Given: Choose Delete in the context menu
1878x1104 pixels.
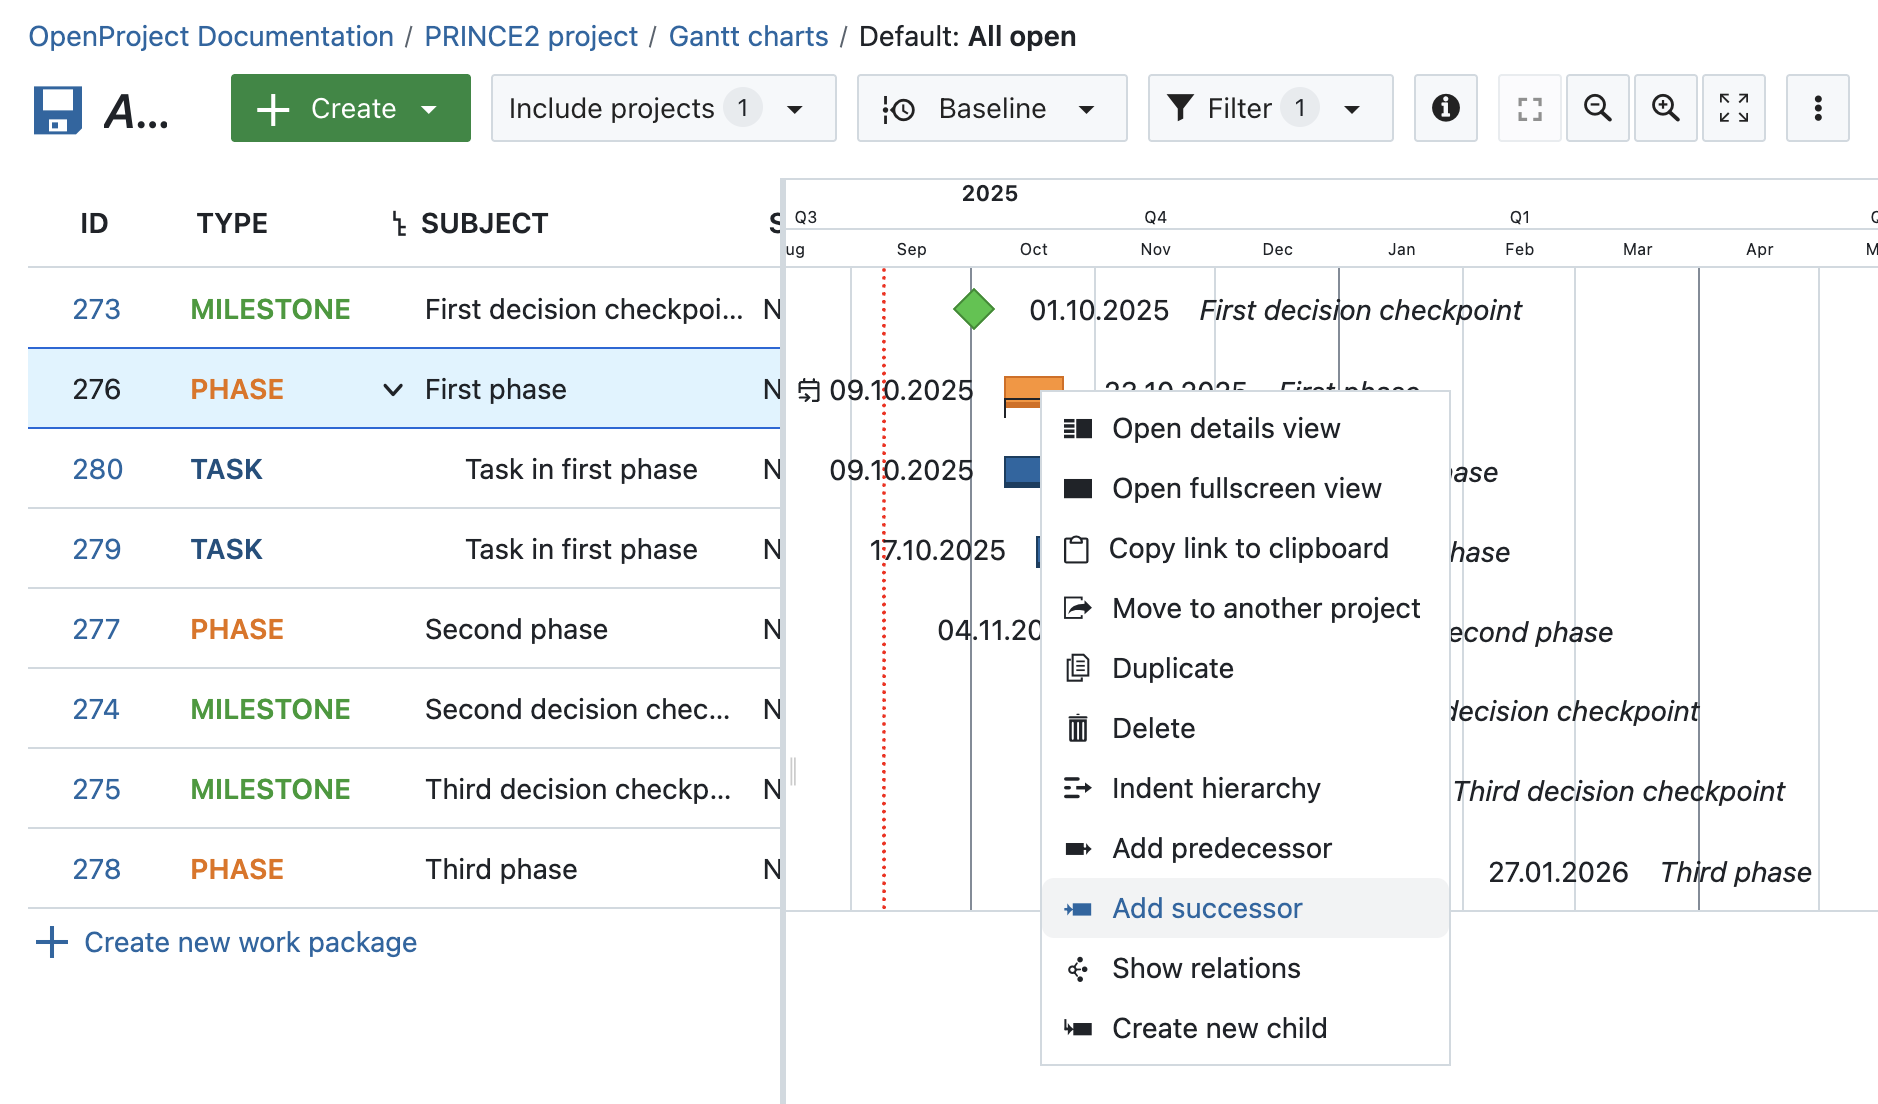Looking at the screenshot, I should point(1153,728).
